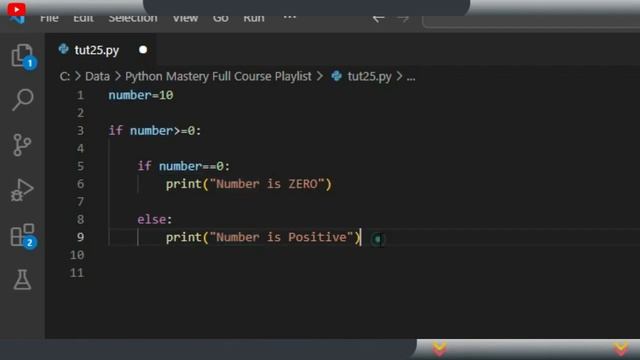The height and width of the screenshot is (360, 640).
Task: Go back with the left arrow
Action: [378, 19]
